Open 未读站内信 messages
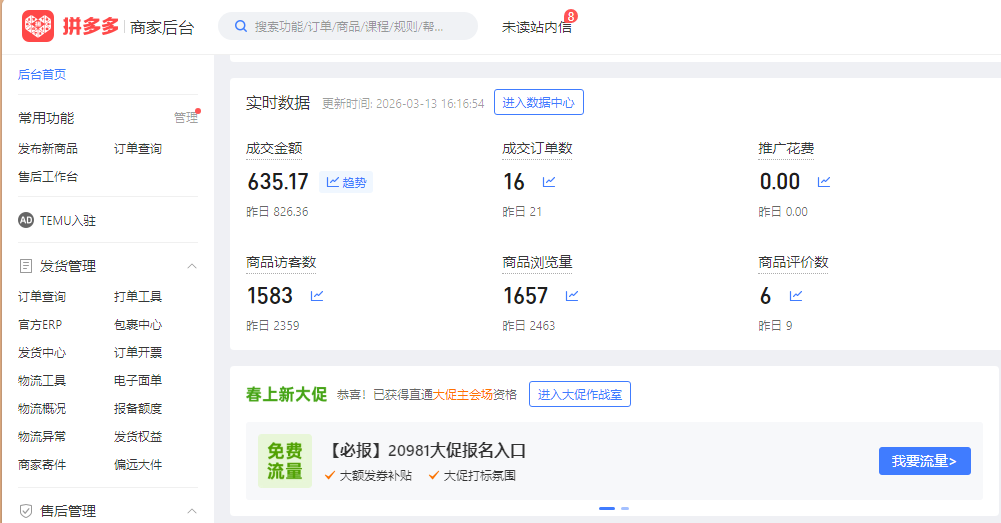The image size is (1001, 523). (x=536, y=27)
